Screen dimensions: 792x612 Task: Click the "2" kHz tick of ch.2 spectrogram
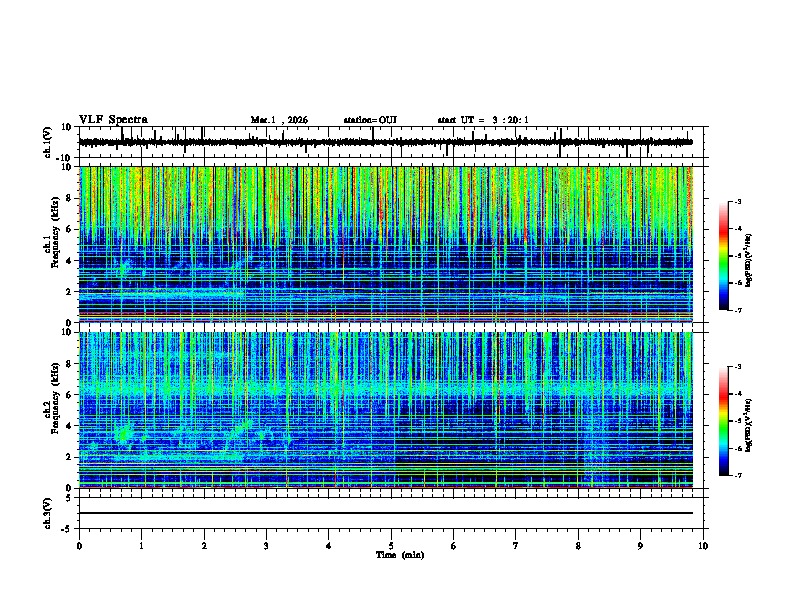click(69, 457)
